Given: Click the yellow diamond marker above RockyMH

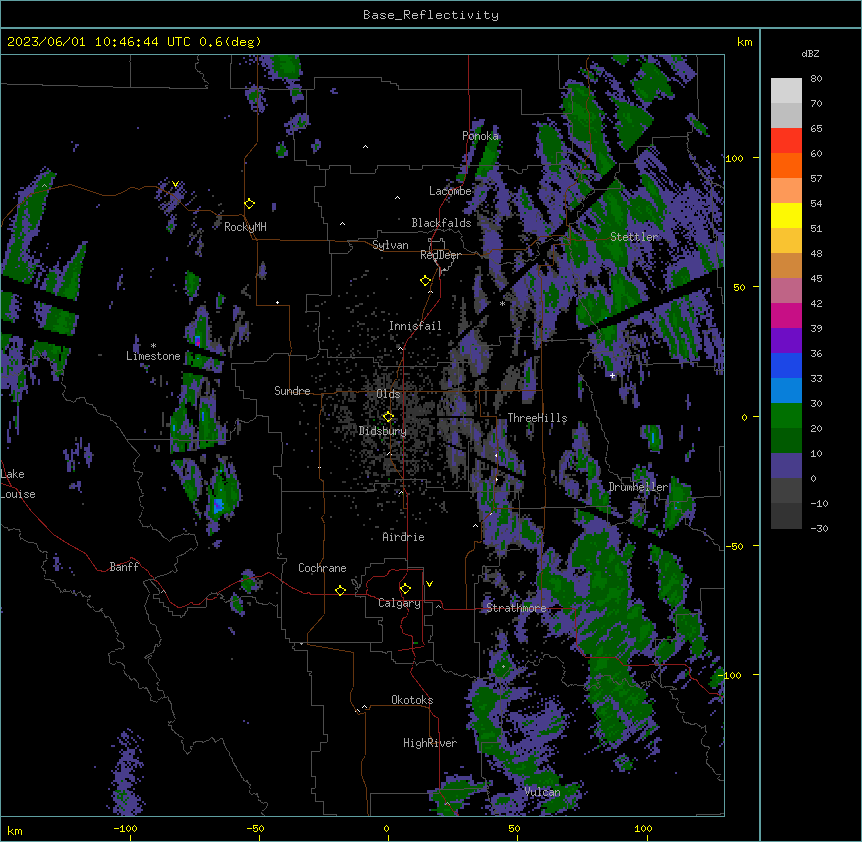Looking at the screenshot, I should pos(250,204).
